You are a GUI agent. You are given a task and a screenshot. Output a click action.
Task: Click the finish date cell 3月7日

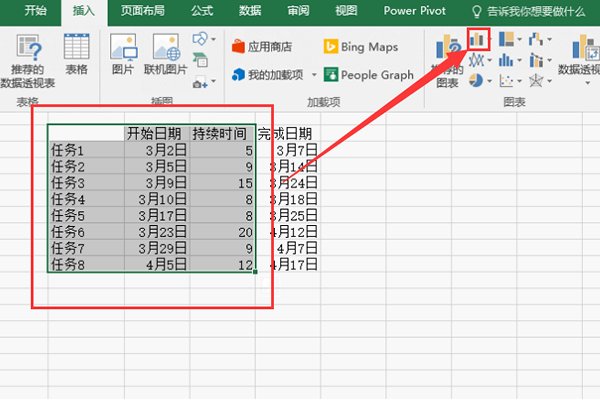point(288,150)
